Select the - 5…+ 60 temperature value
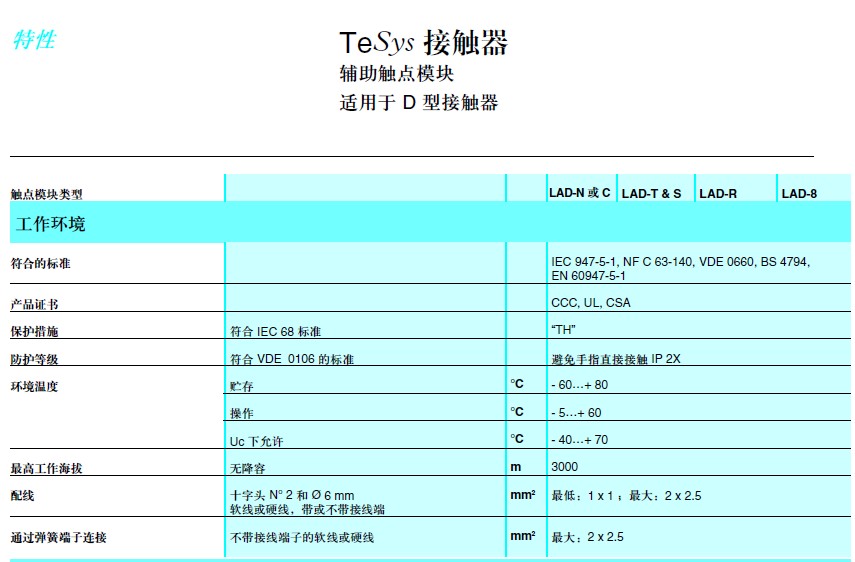 [576, 413]
